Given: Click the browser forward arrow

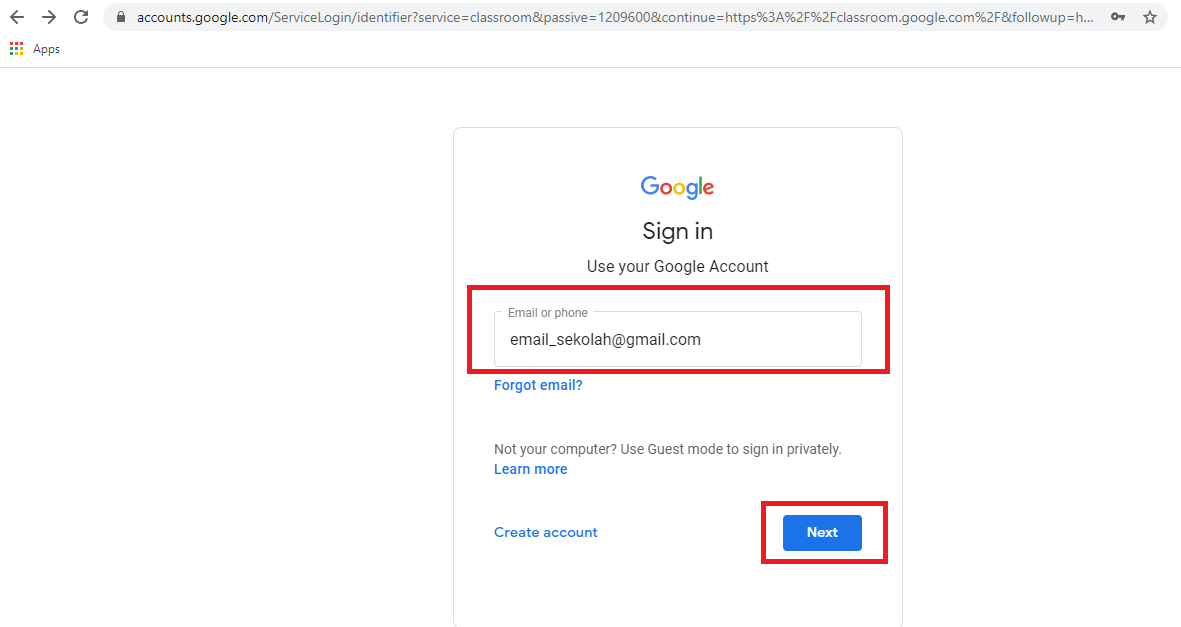Looking at the screenshot, I should 49,17.
